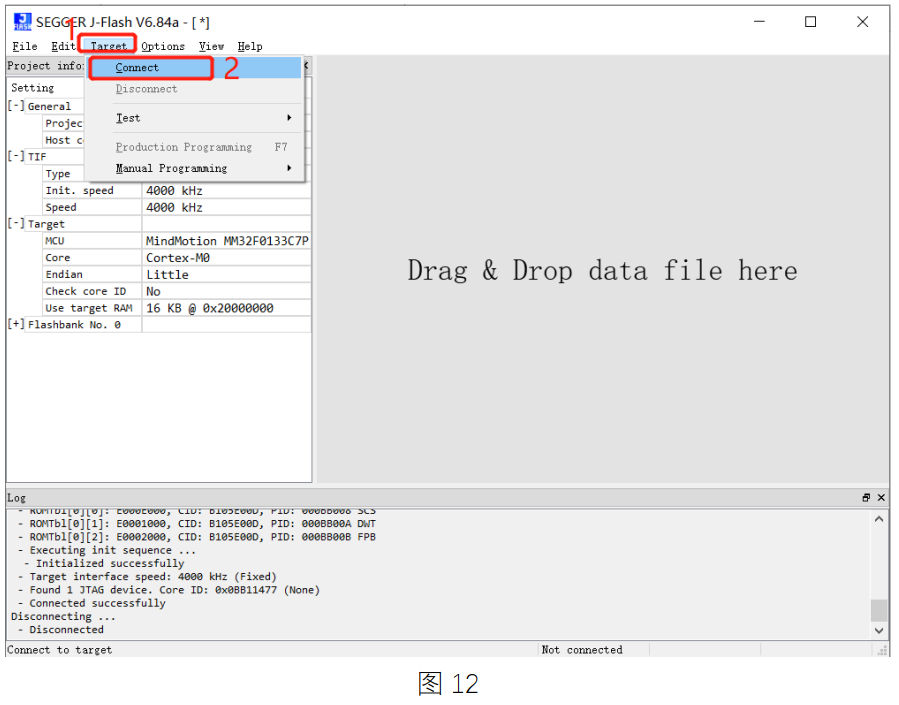Viewport: 899px width, 705px height.
Task: Click the status bar resize grip
Action: (882, 651)
